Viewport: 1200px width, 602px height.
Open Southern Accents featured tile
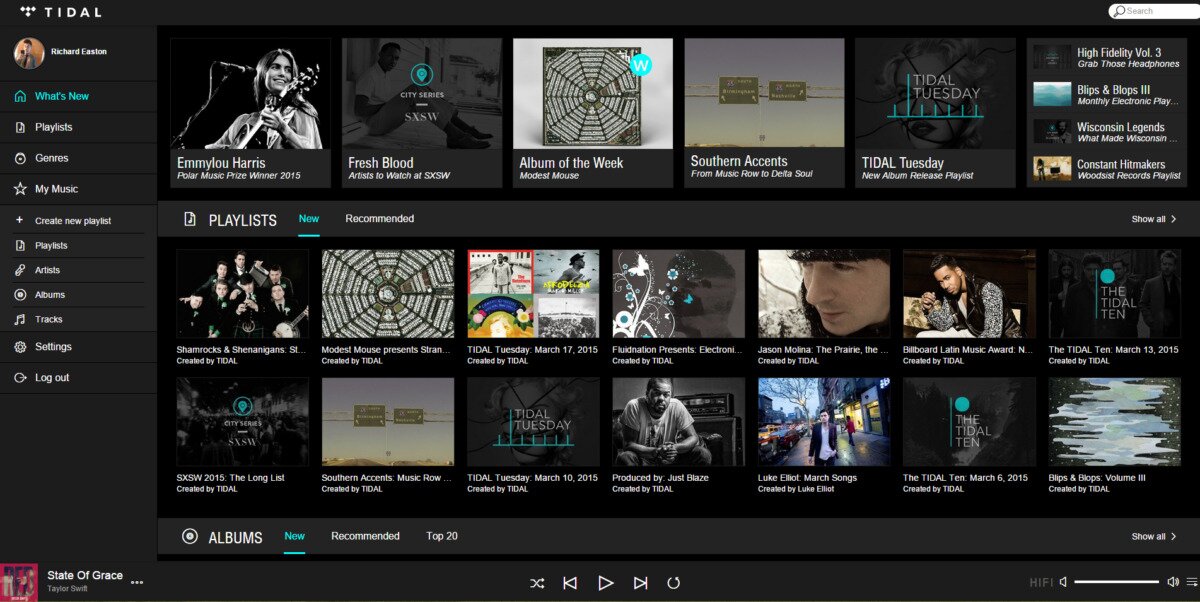click(764, 112)
